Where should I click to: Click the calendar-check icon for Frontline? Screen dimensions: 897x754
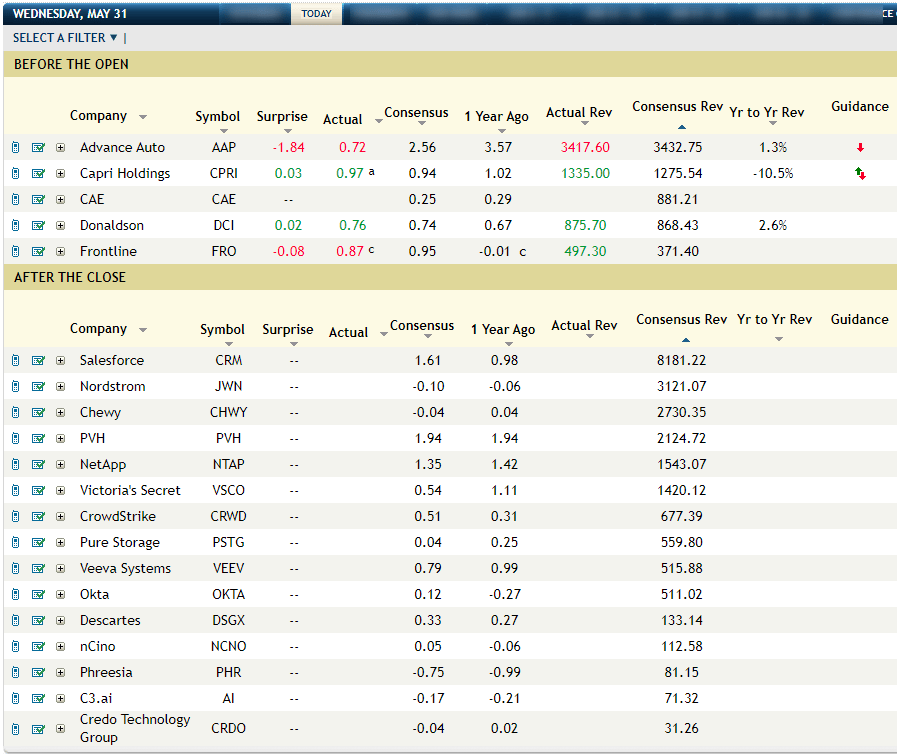pyautogui.click(x=38, y=252)
